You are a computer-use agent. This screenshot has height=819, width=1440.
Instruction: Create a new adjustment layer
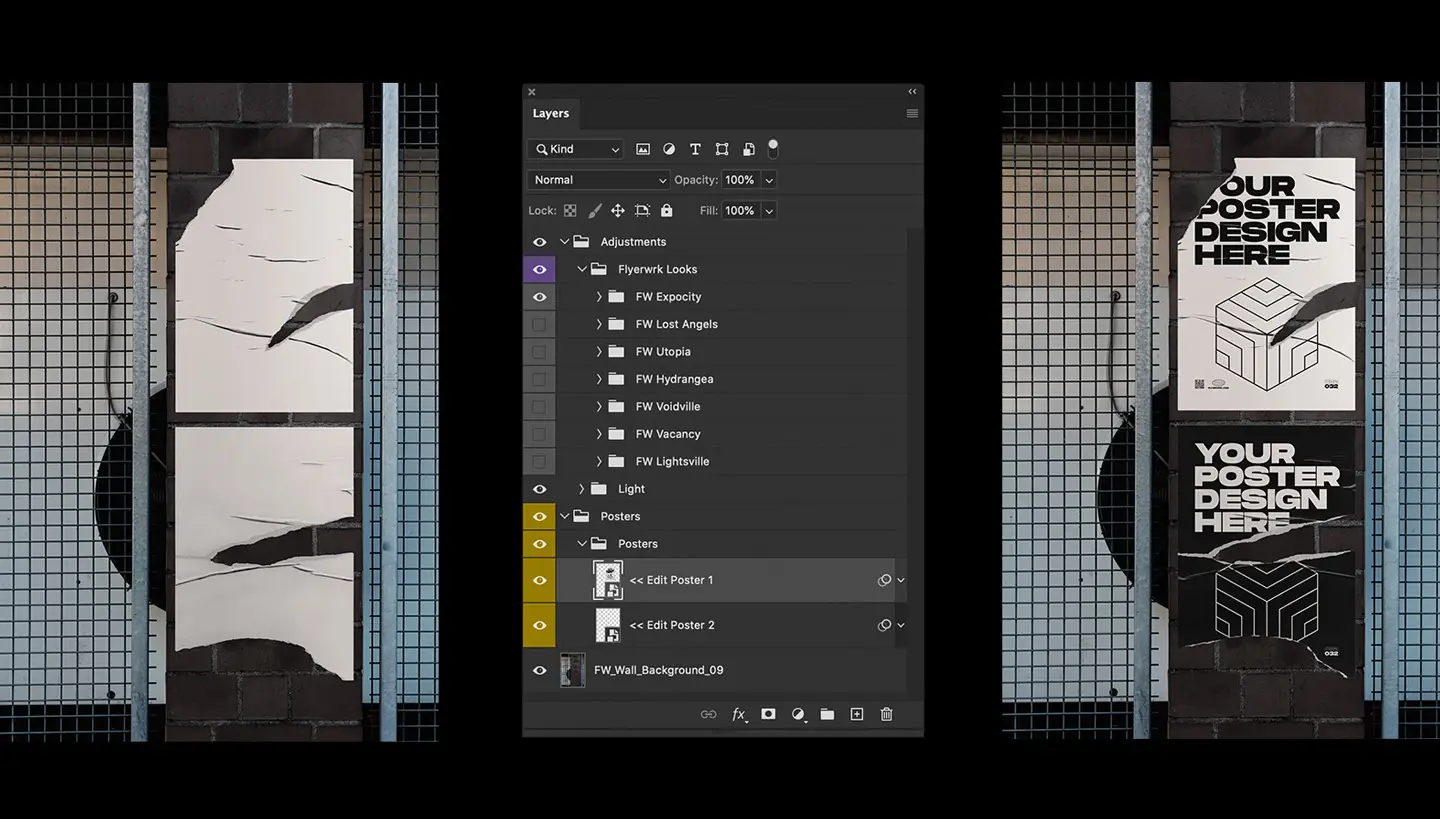798,714
